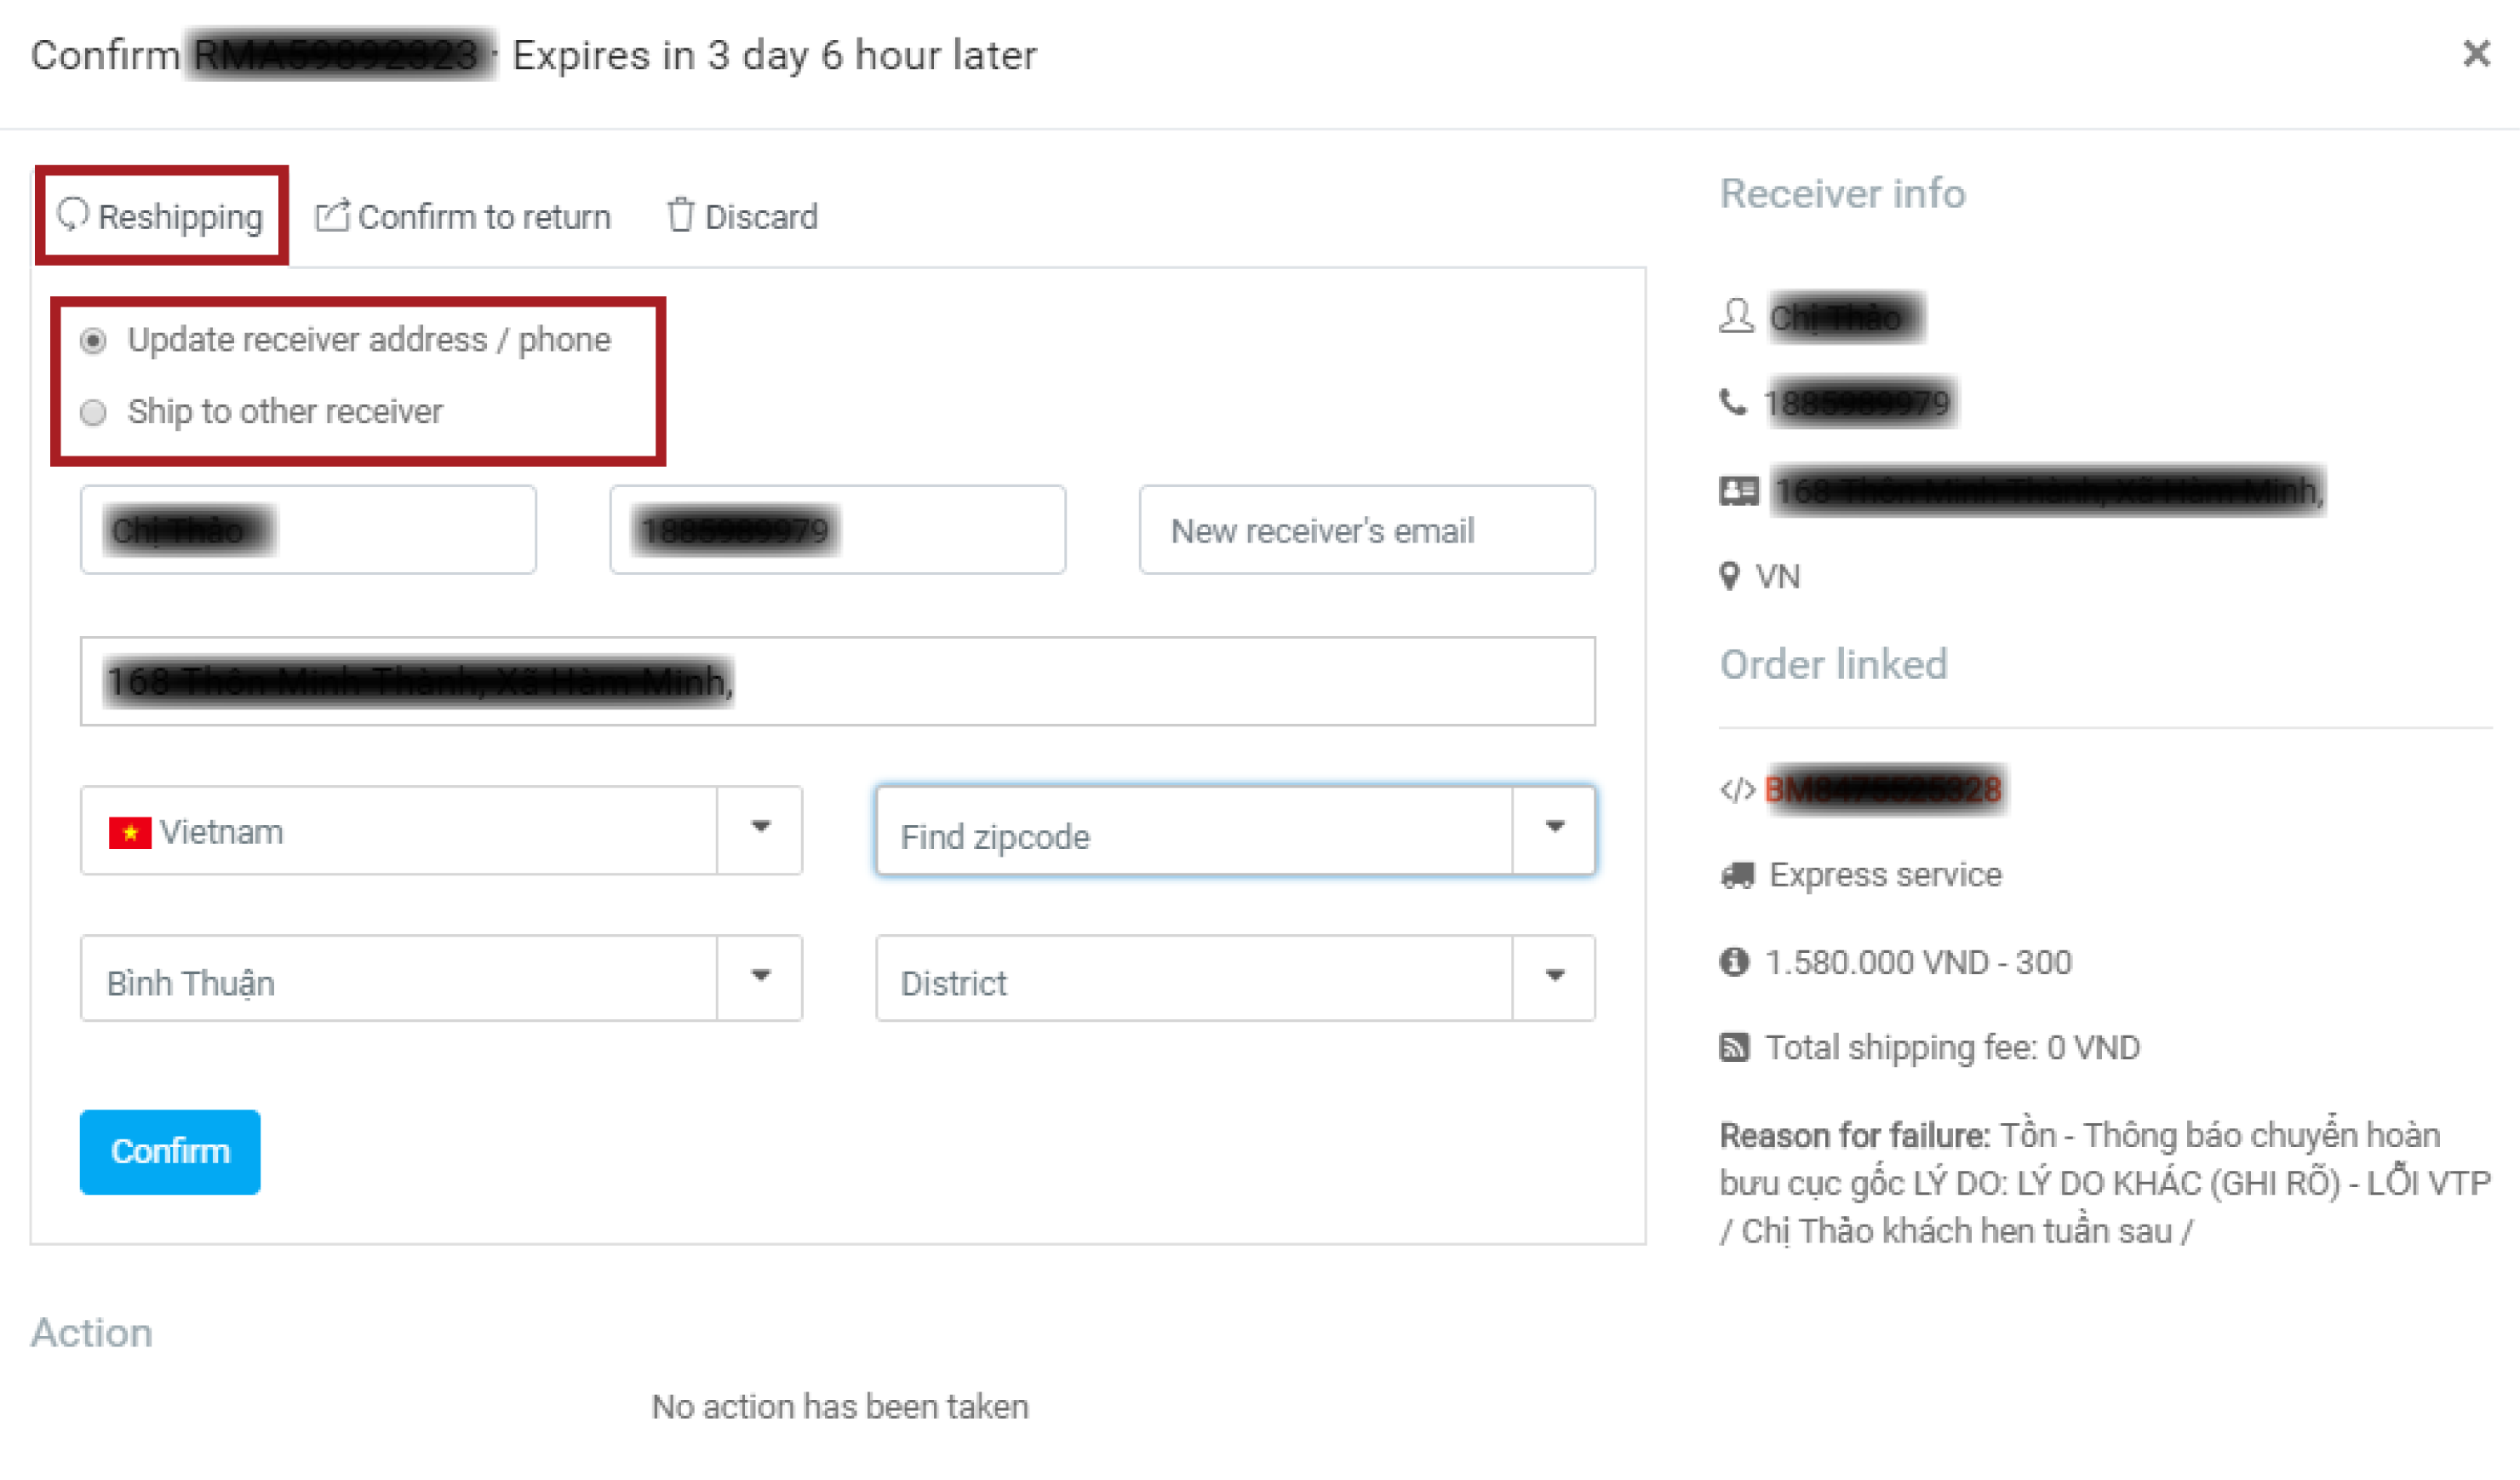Click the address card icon
This screenshot has height=1480, width=2520.
click(x=1737, y=490)
